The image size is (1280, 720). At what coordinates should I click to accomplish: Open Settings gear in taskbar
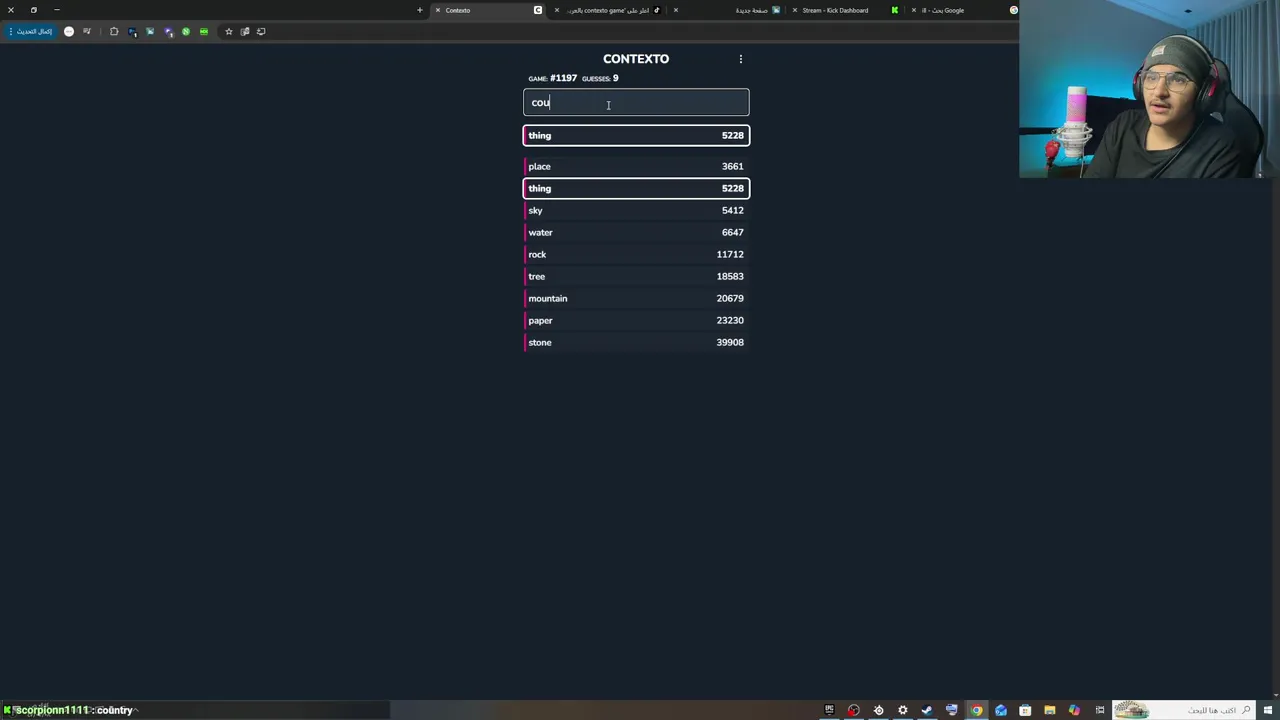tap(902, 710)
